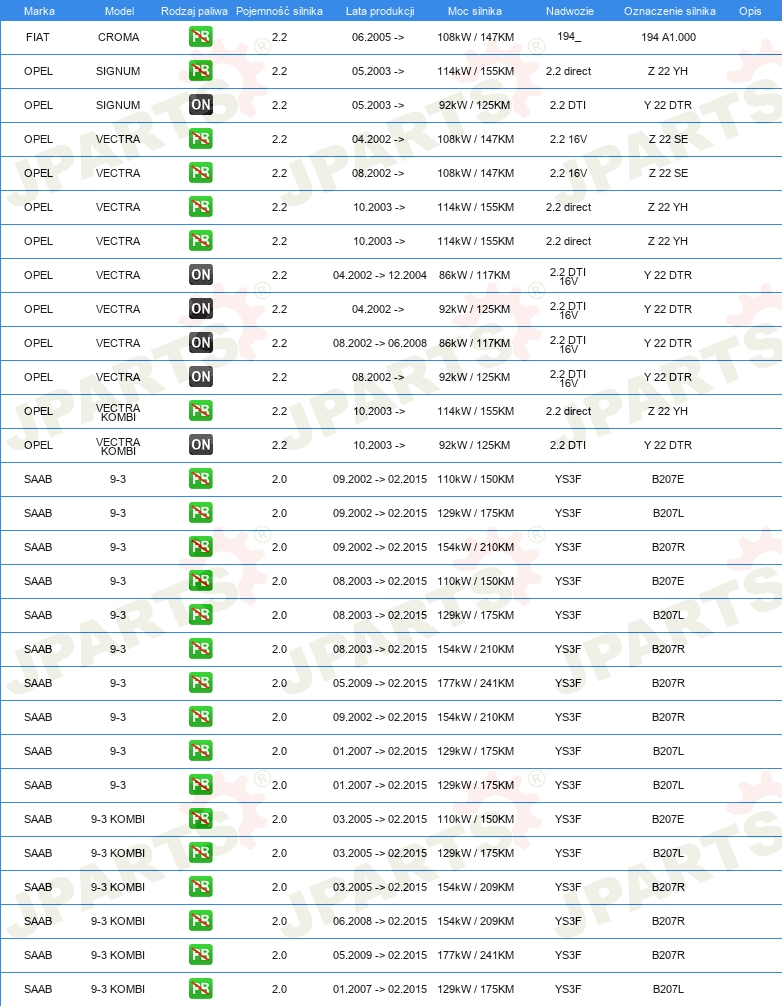Click the ON icon in the VECTRA 08.2002 -> 06.2008 row
This screenshot has width=782, height=1006.
pos(201,343)
